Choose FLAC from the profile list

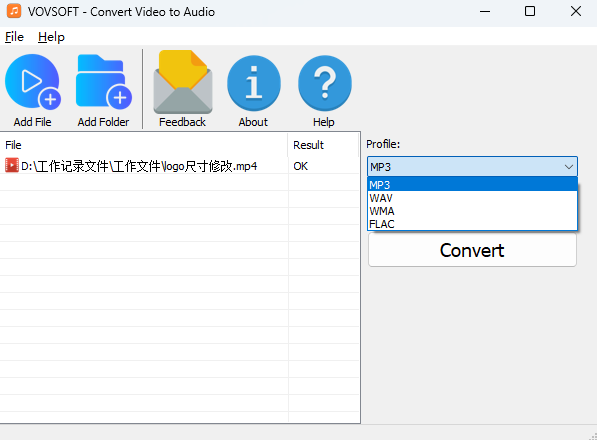(x=472, y=224)
